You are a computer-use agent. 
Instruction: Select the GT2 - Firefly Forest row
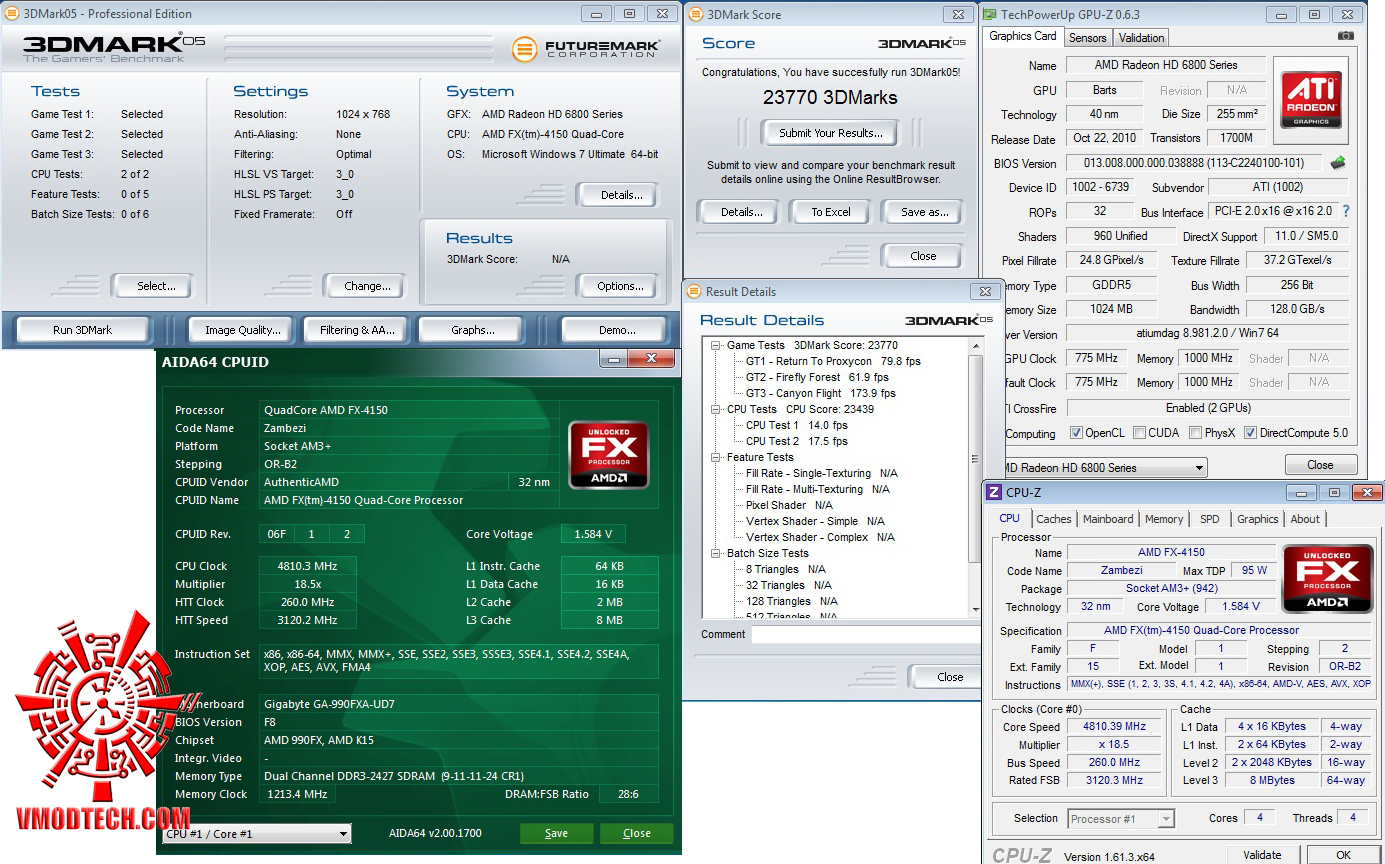pos(817,377)
